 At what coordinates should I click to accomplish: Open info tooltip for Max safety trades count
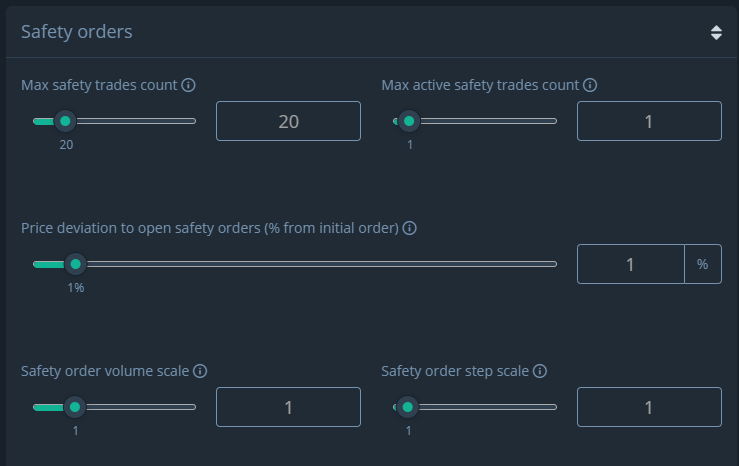tap(188, 85)
